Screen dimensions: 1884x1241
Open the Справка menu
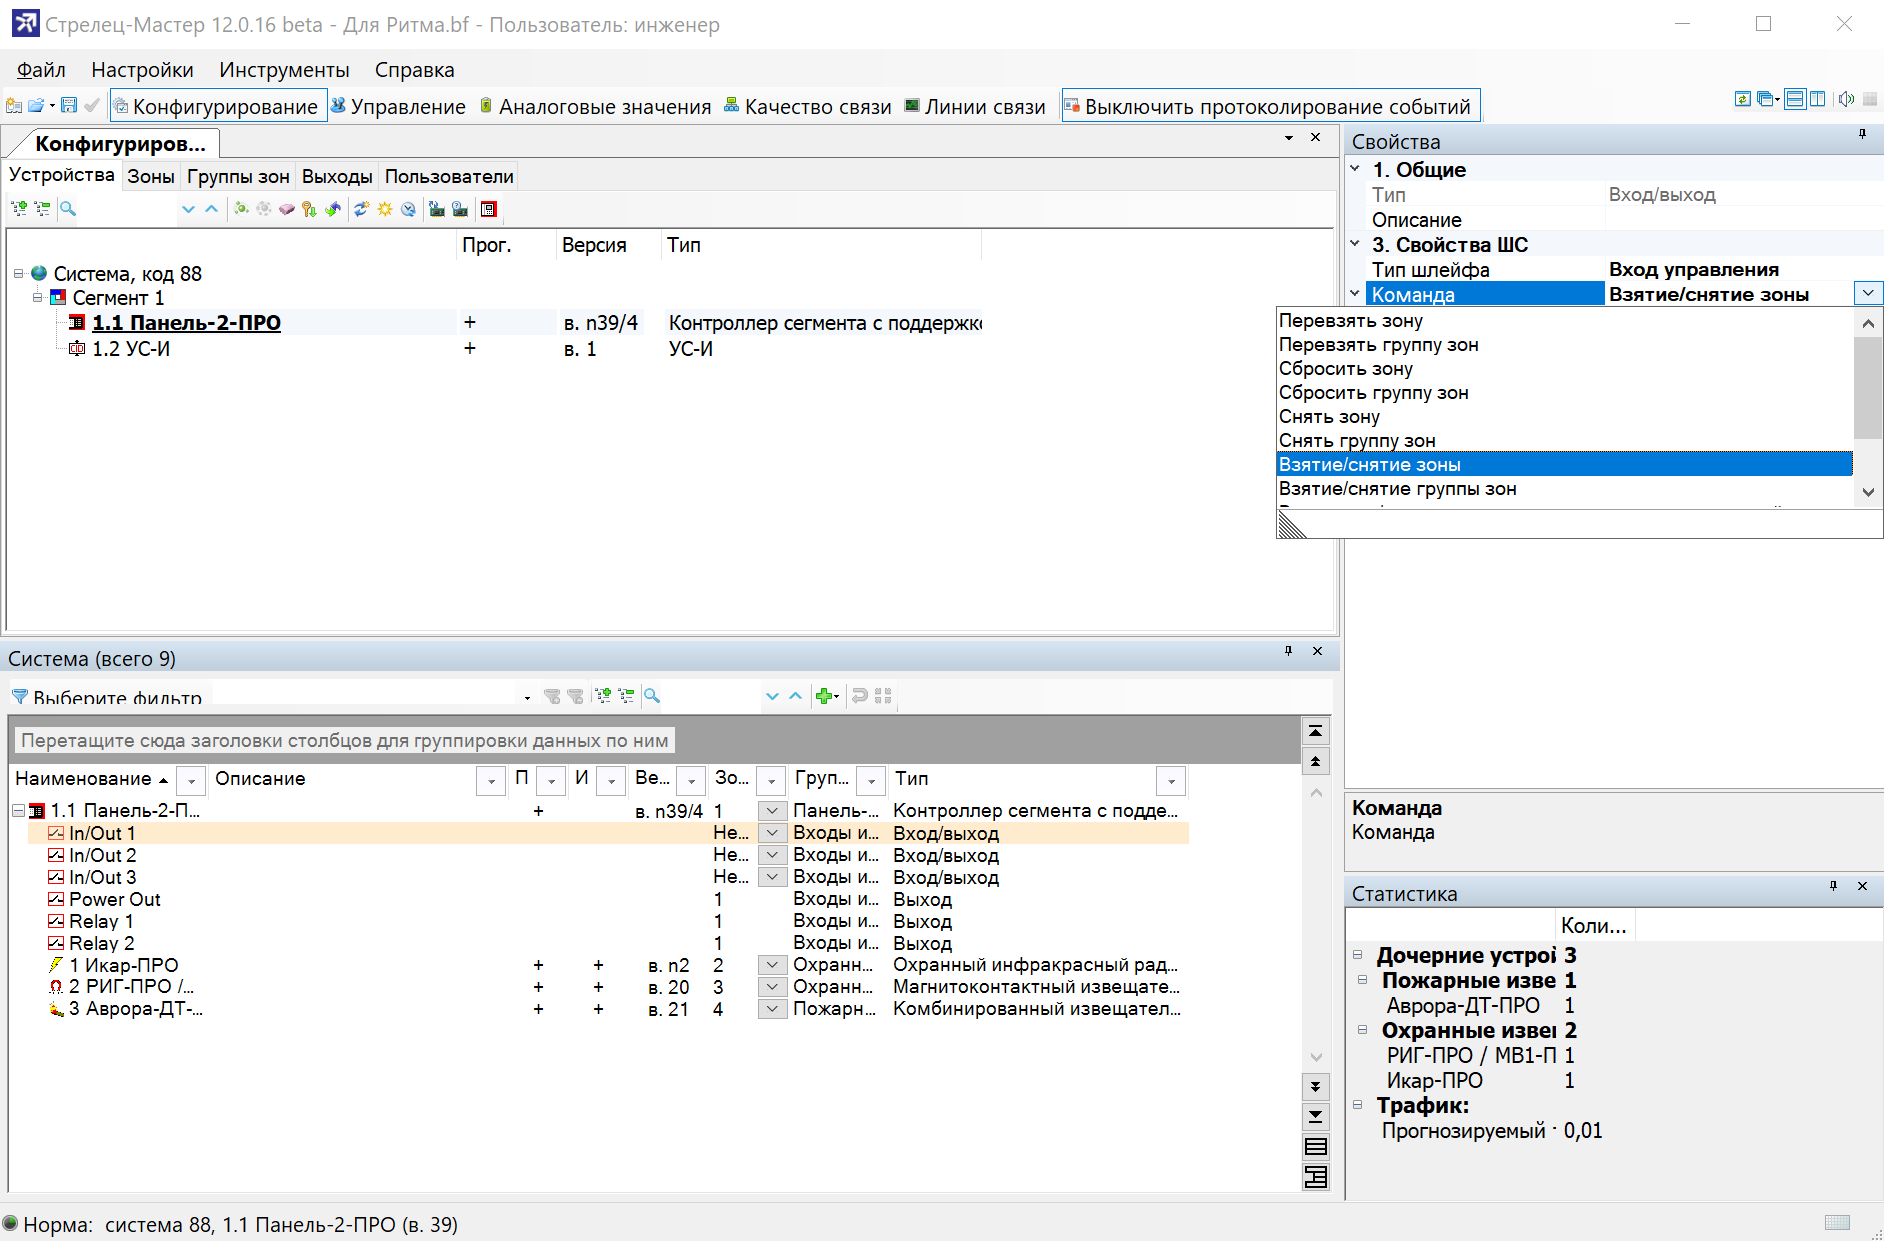coord(414,70)
